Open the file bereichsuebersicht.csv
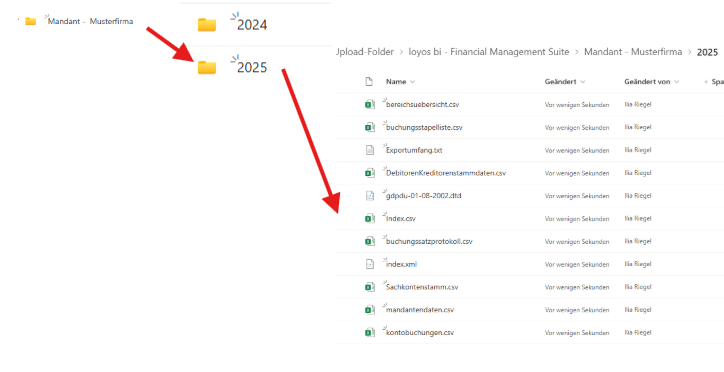This screenshot has height=372, width=724. (x=422, y=105)
